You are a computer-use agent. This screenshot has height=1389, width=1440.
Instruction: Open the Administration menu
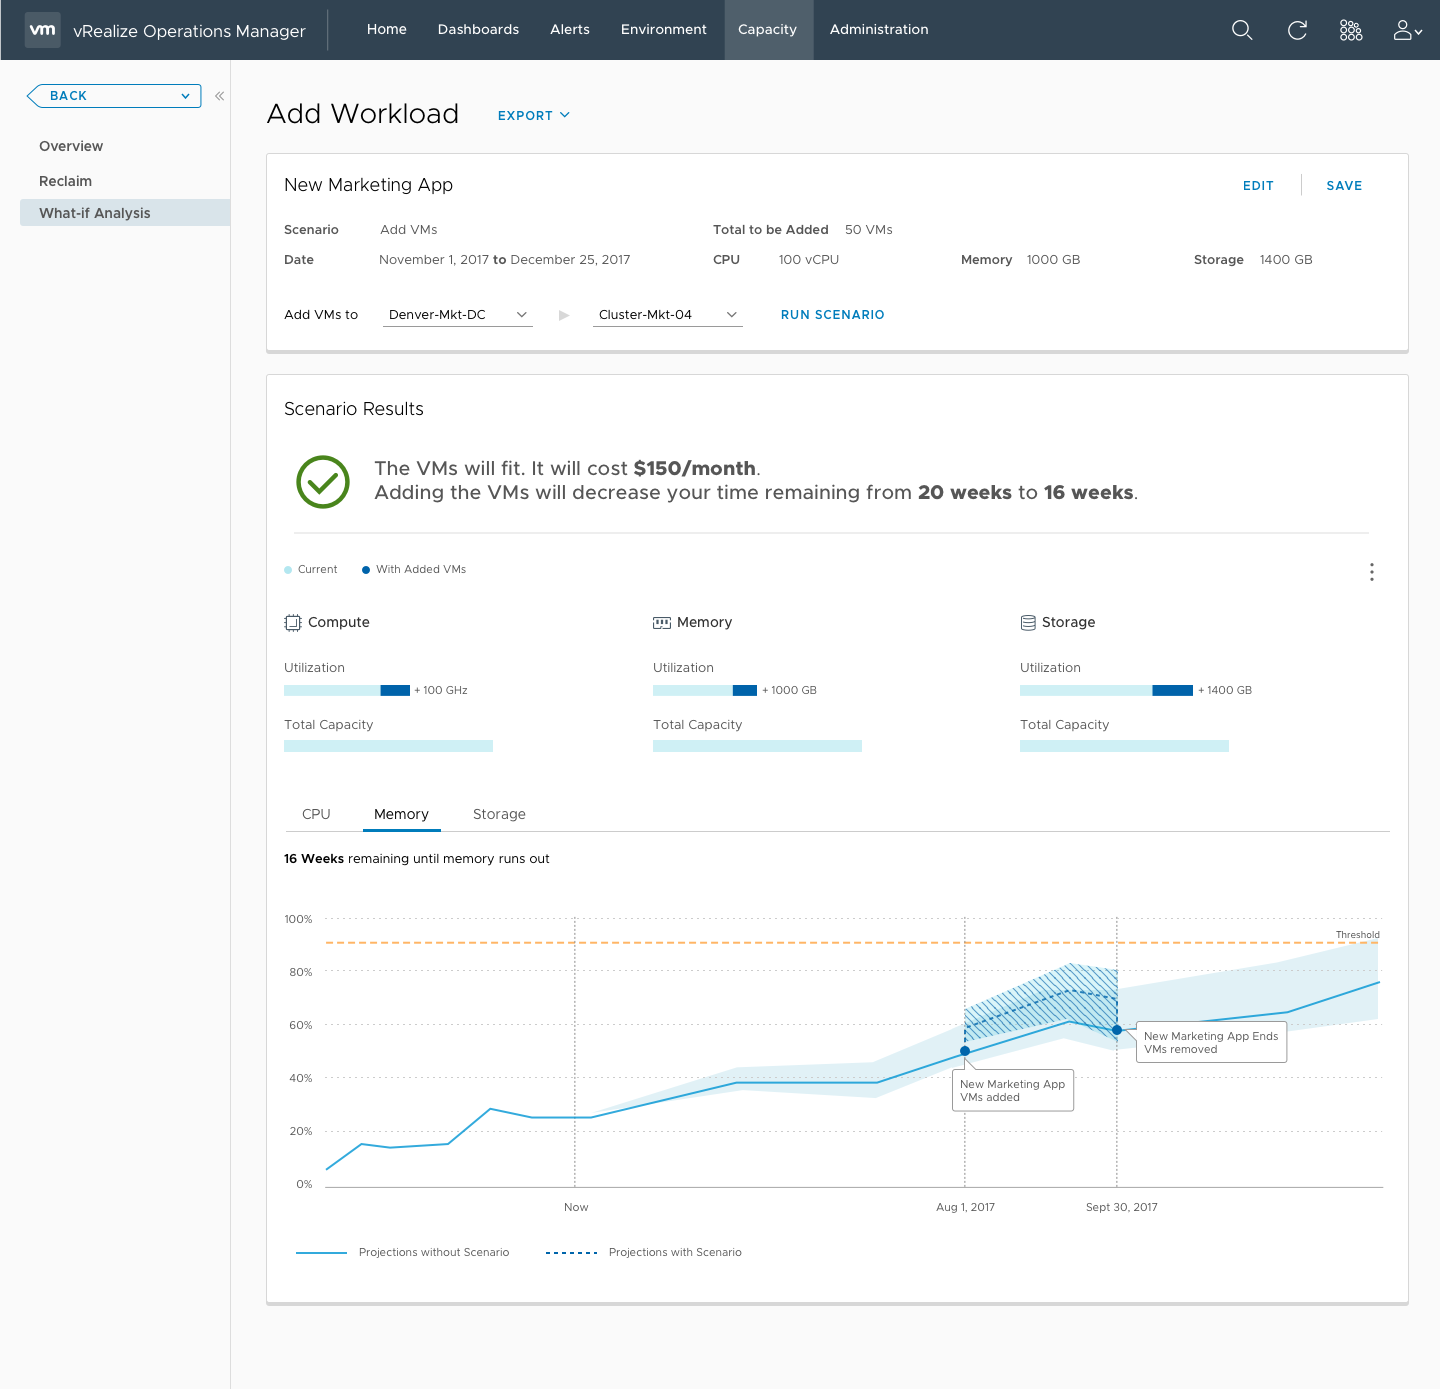879,30
